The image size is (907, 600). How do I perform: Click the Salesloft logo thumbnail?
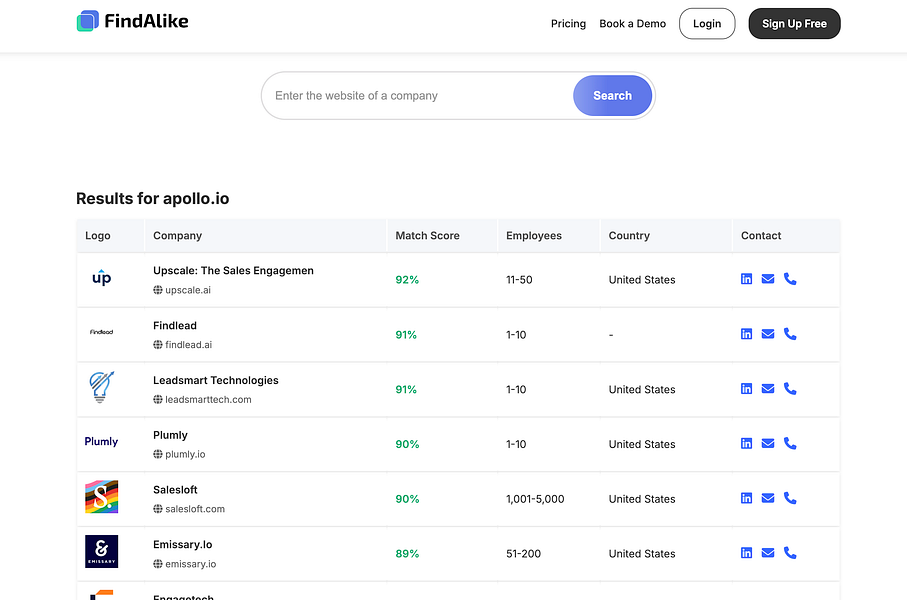102,498
